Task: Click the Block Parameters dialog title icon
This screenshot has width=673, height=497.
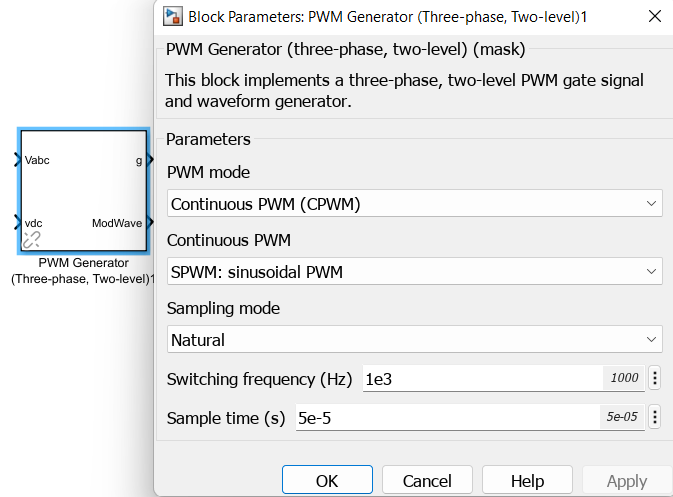Action: (x=174, y=16)
